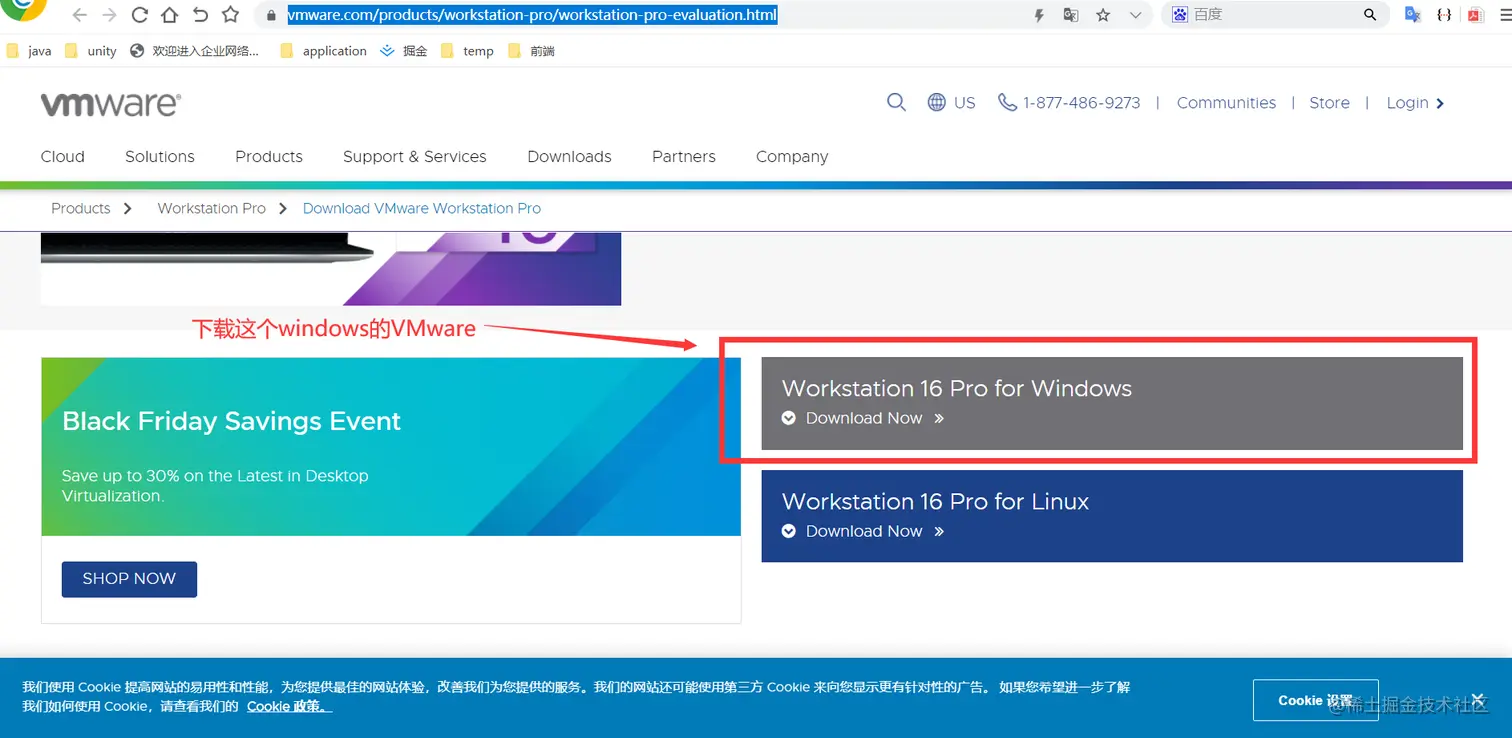This screenshot has width=1512, height=738.
Task: Expand the address bar dropdown arrow
Action: point(1135,15)
